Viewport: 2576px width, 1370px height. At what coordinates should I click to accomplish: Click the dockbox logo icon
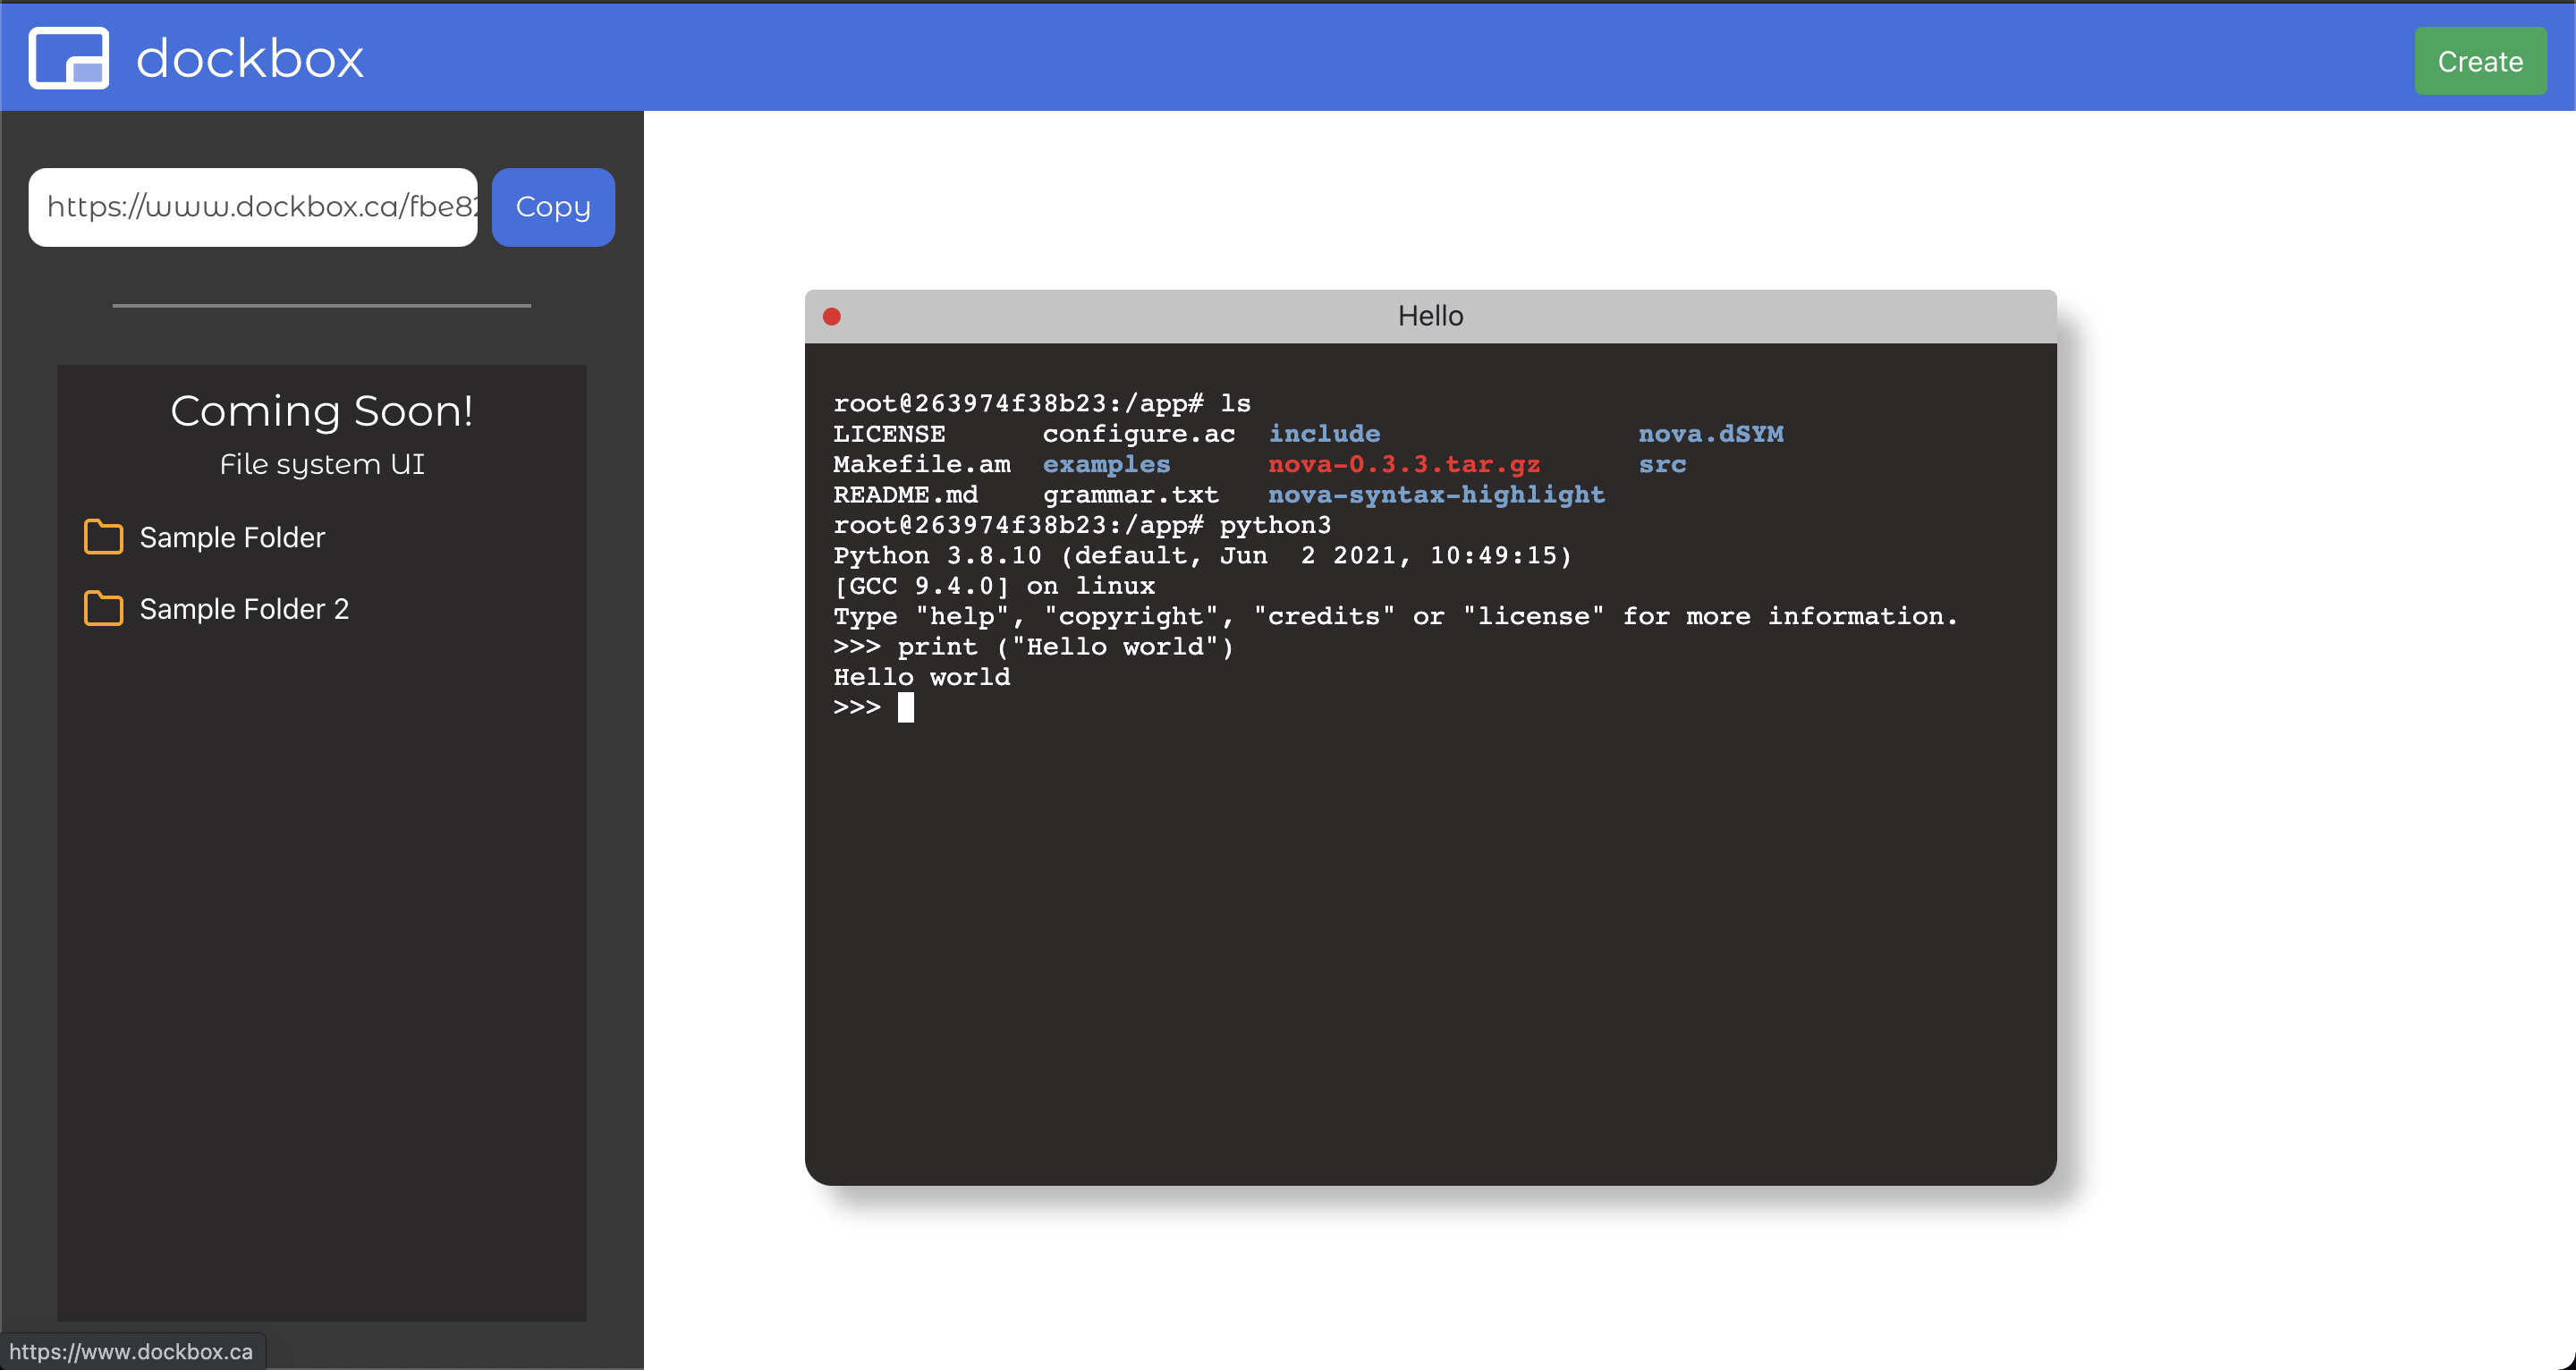(x=68, y=58)
